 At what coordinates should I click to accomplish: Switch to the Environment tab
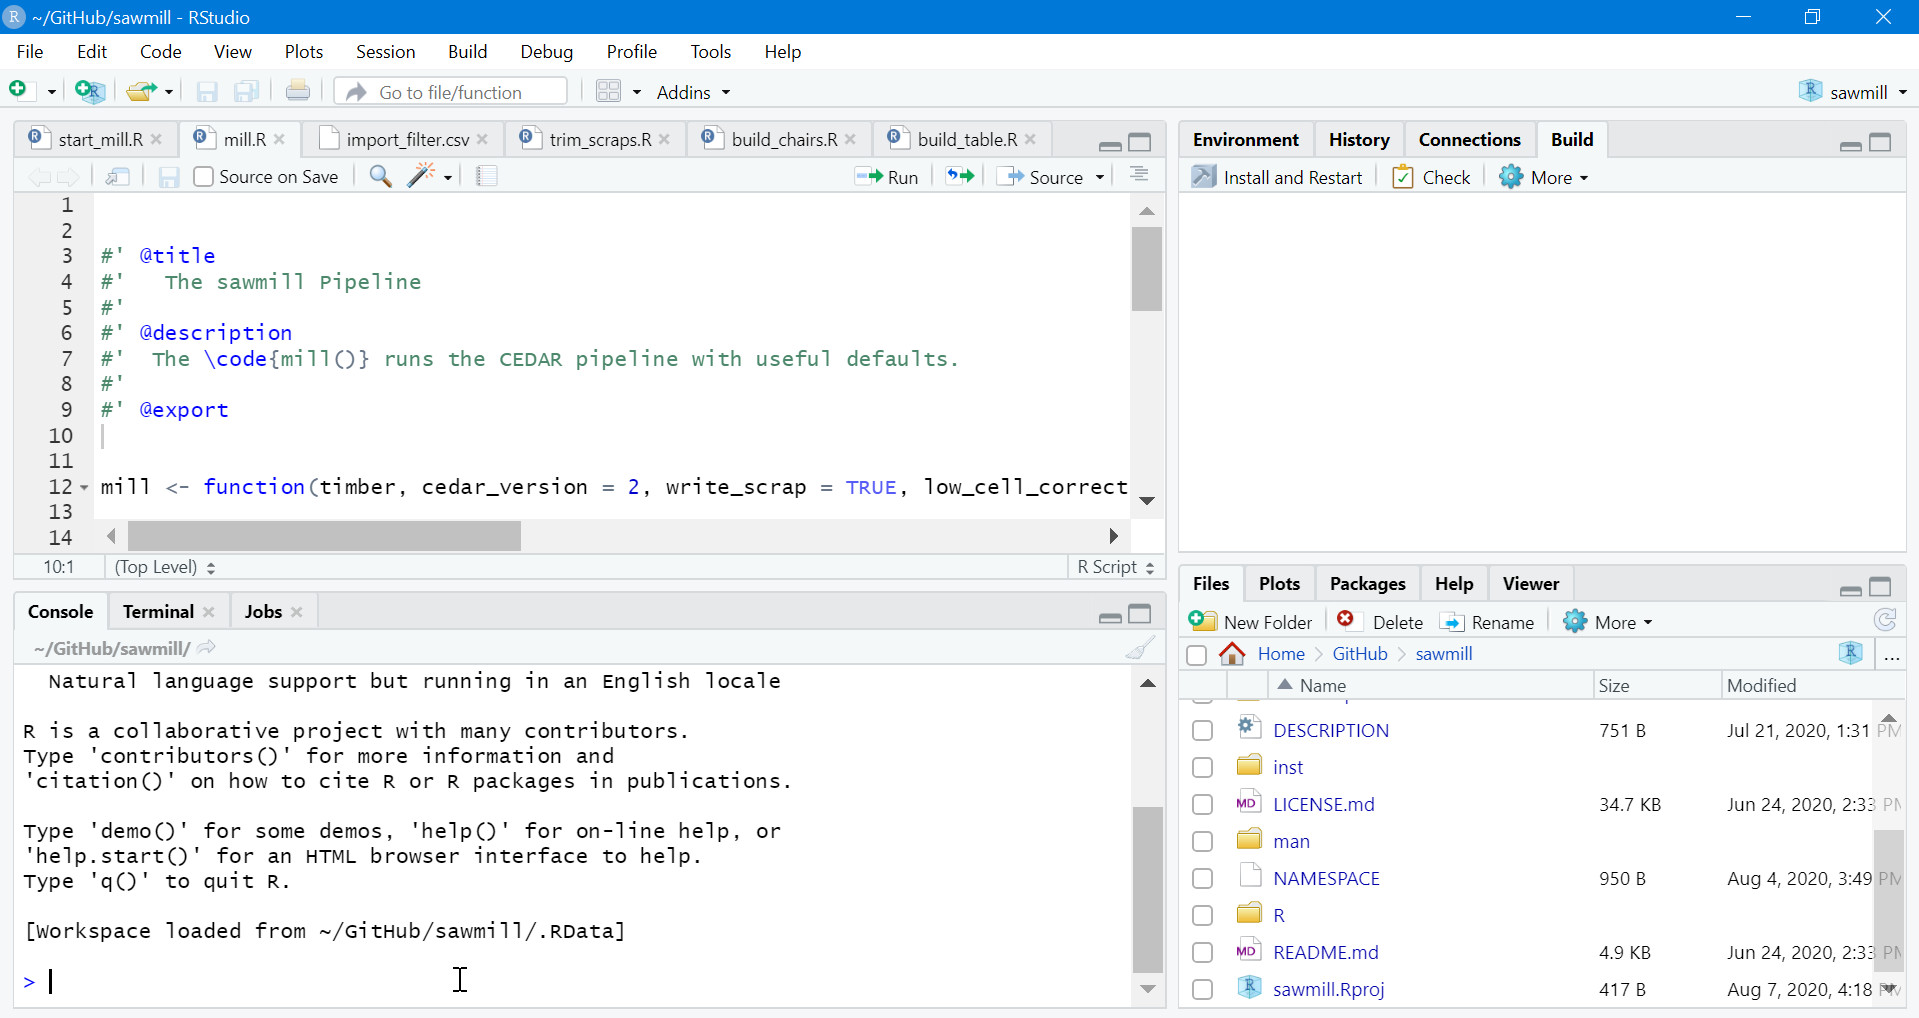pyautogui.click(x=1245, y=140)
